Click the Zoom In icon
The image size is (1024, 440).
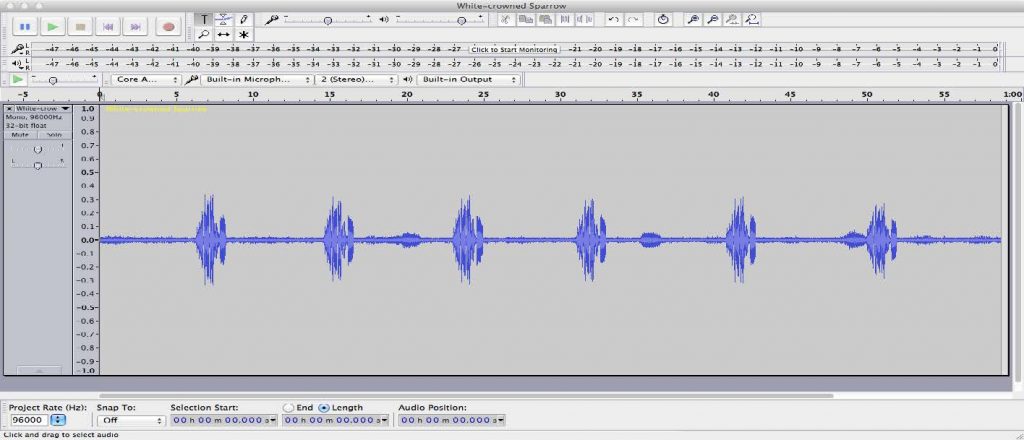[x=693, y=20]
